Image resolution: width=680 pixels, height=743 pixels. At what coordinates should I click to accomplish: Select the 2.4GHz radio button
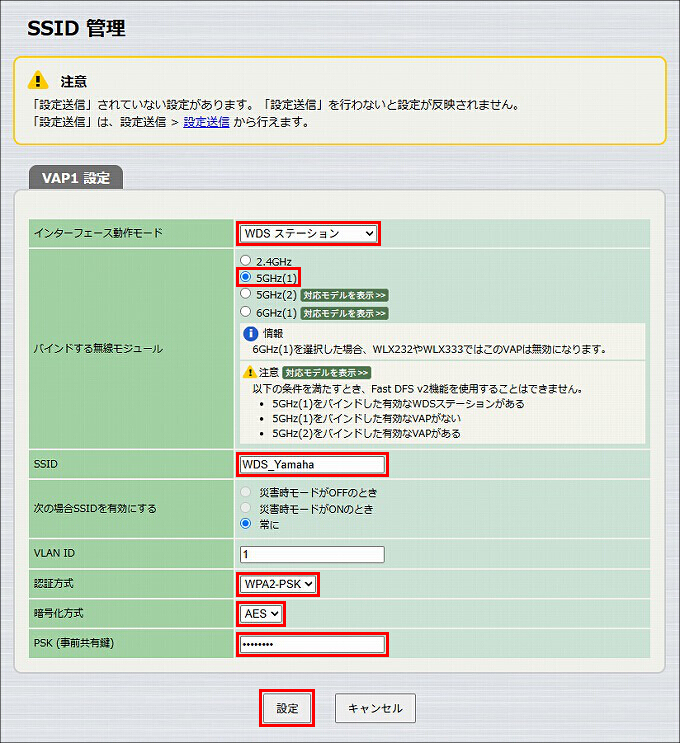coord(245,260)
